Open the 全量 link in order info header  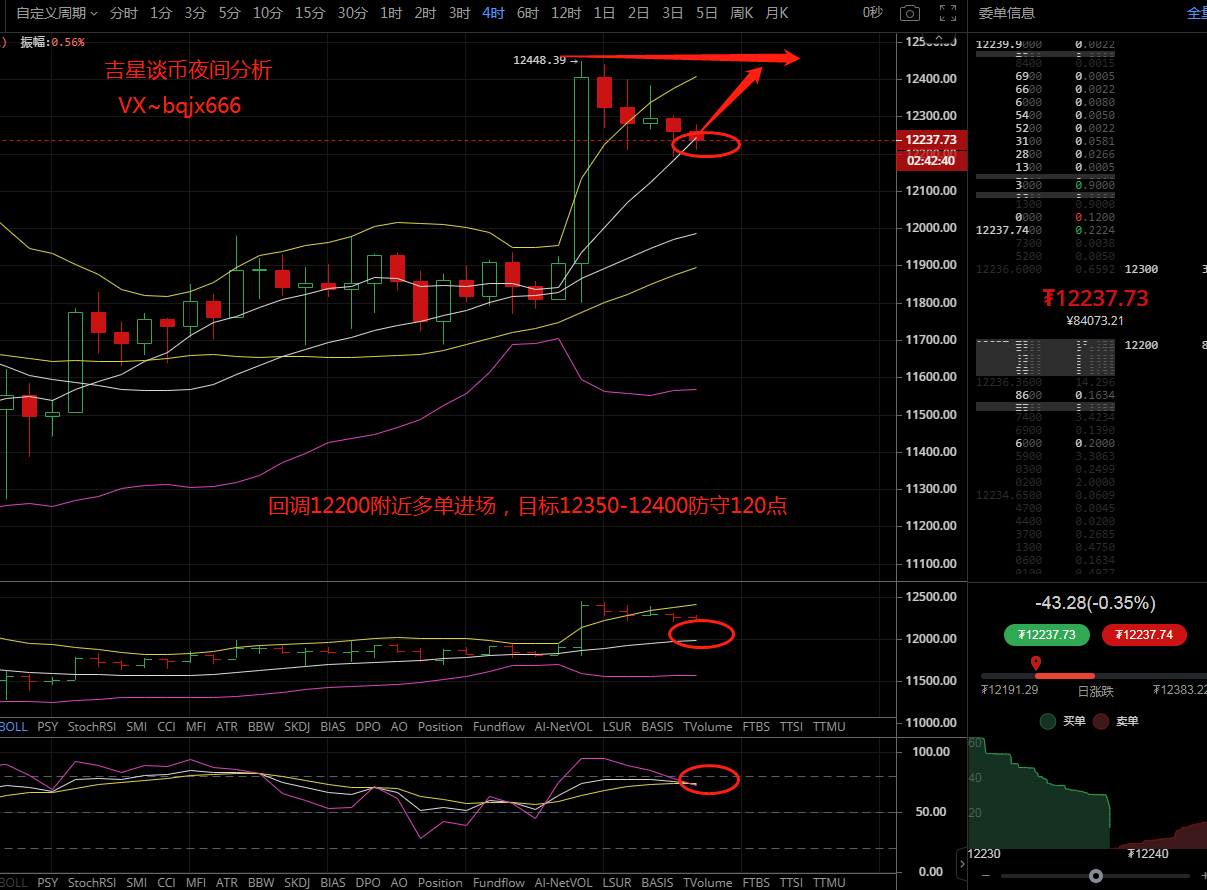(x=1196, y=13)
